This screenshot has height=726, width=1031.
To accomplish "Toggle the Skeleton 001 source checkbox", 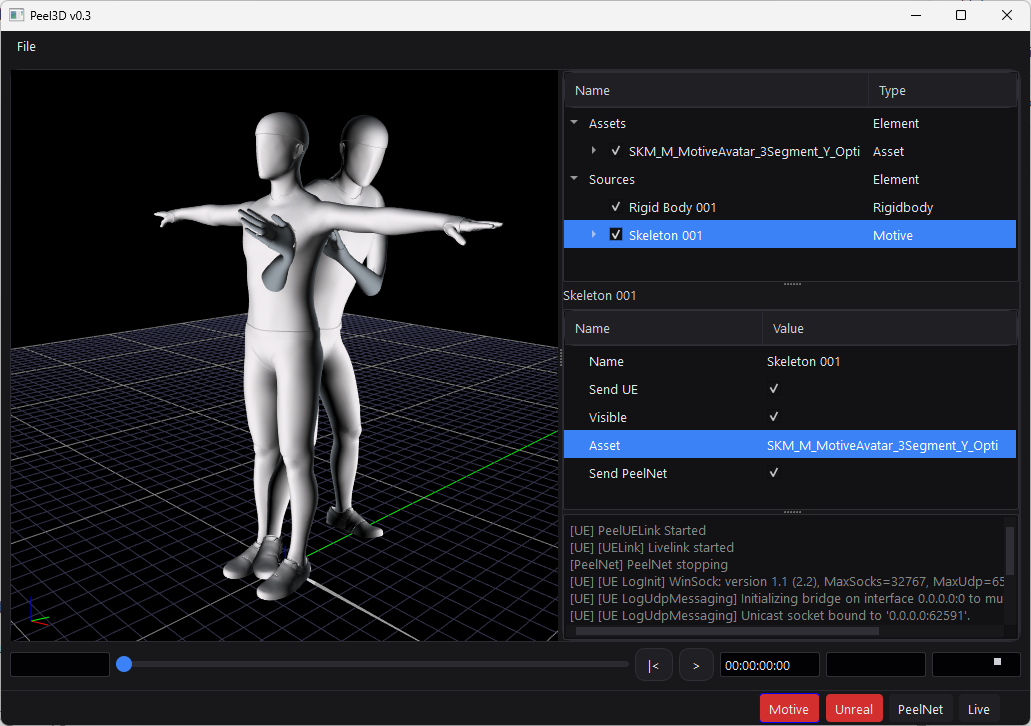I will (616, 235).
